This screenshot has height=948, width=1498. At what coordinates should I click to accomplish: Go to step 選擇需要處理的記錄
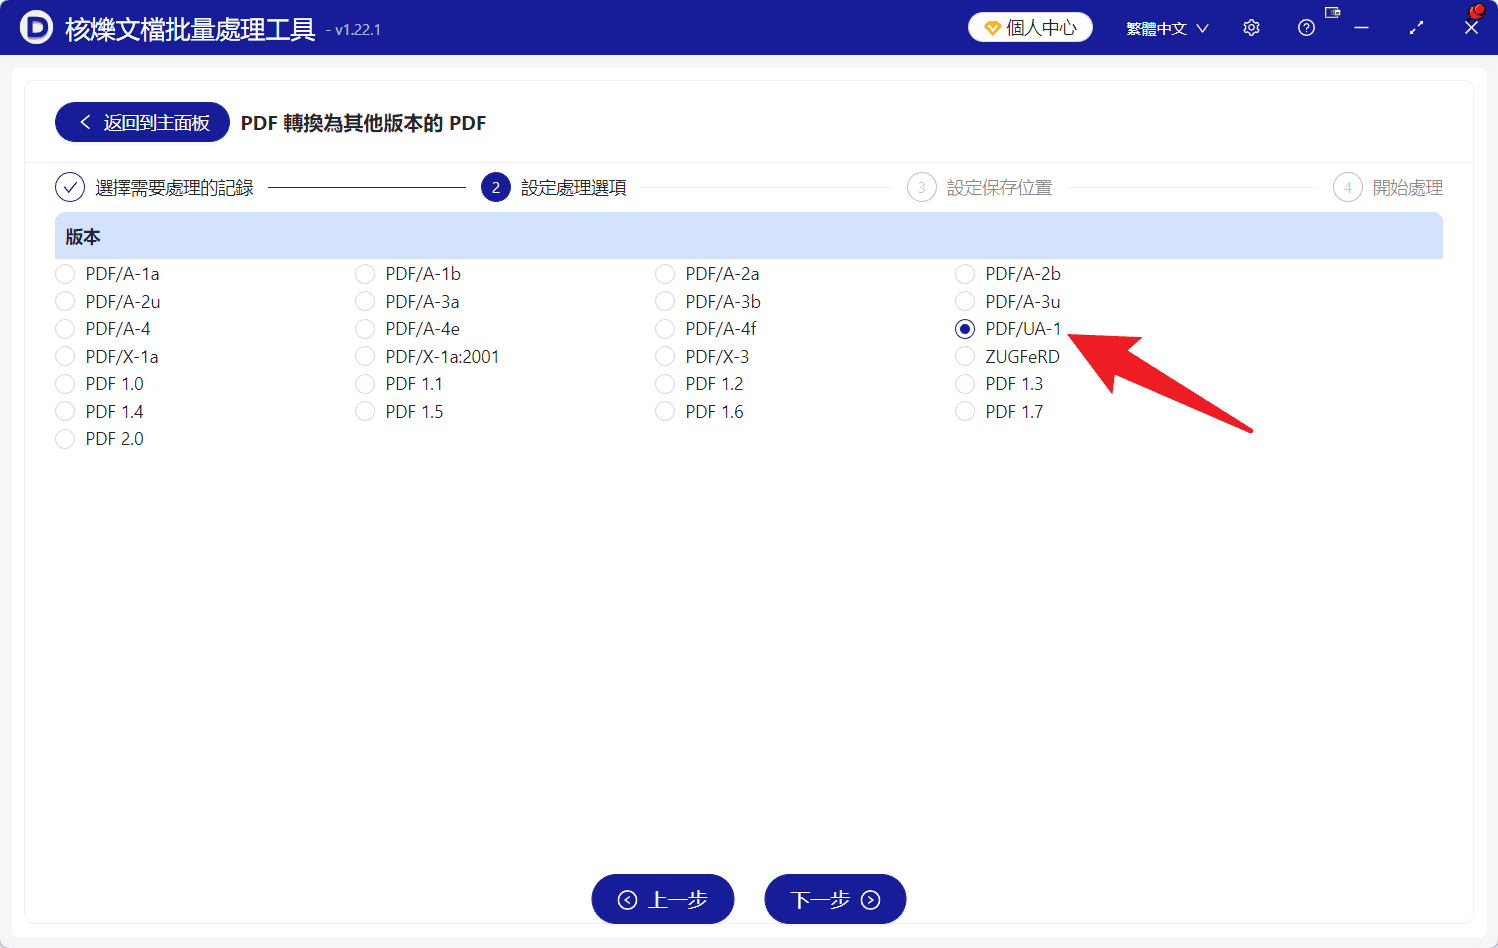(155, 187)
